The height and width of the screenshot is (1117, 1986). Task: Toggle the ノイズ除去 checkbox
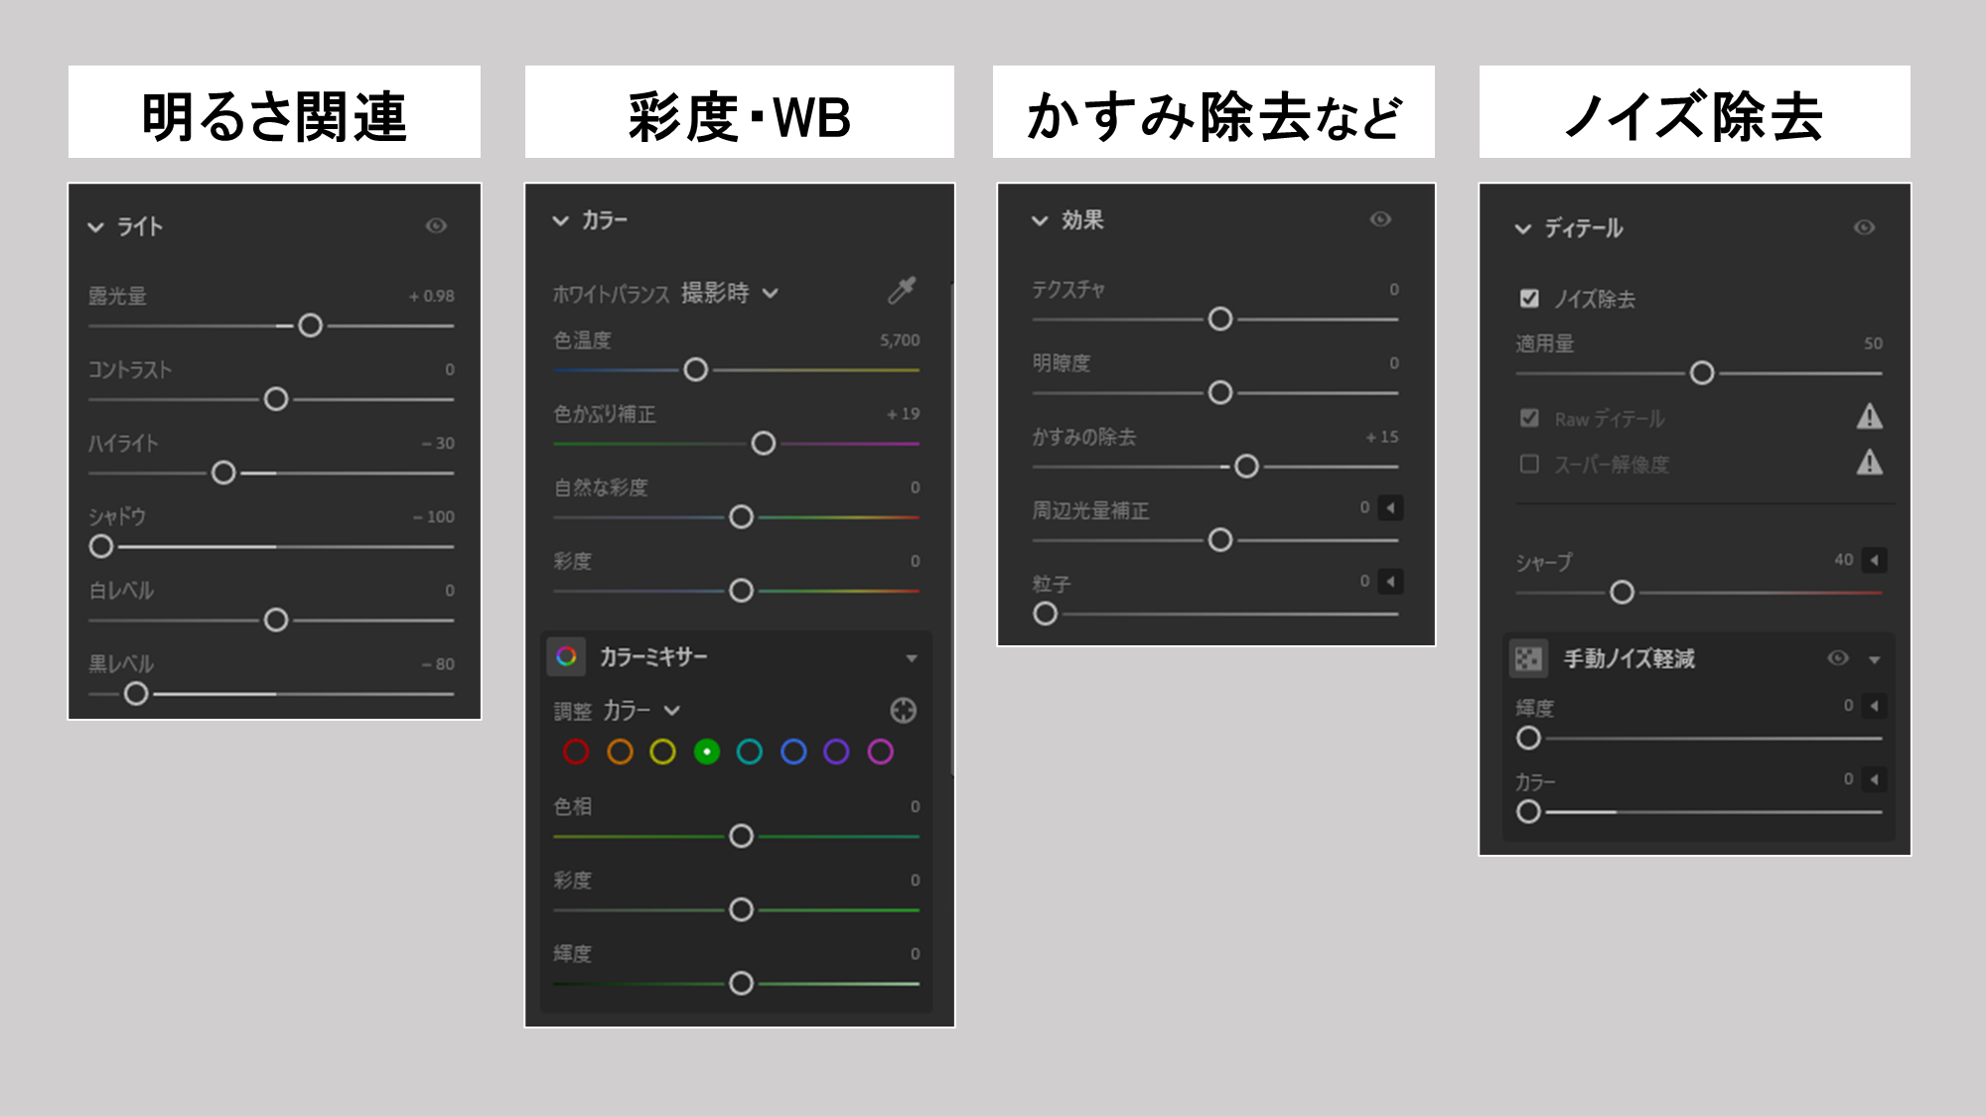pos(1529,298)
